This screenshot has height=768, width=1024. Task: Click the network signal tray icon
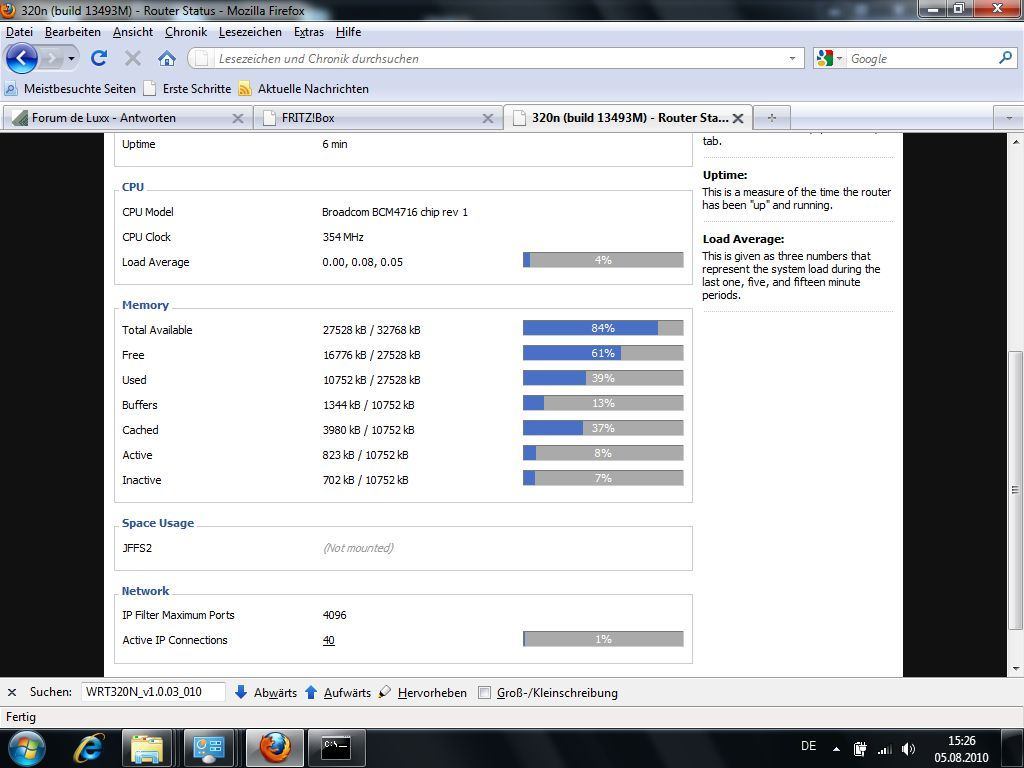coord(884,749)
